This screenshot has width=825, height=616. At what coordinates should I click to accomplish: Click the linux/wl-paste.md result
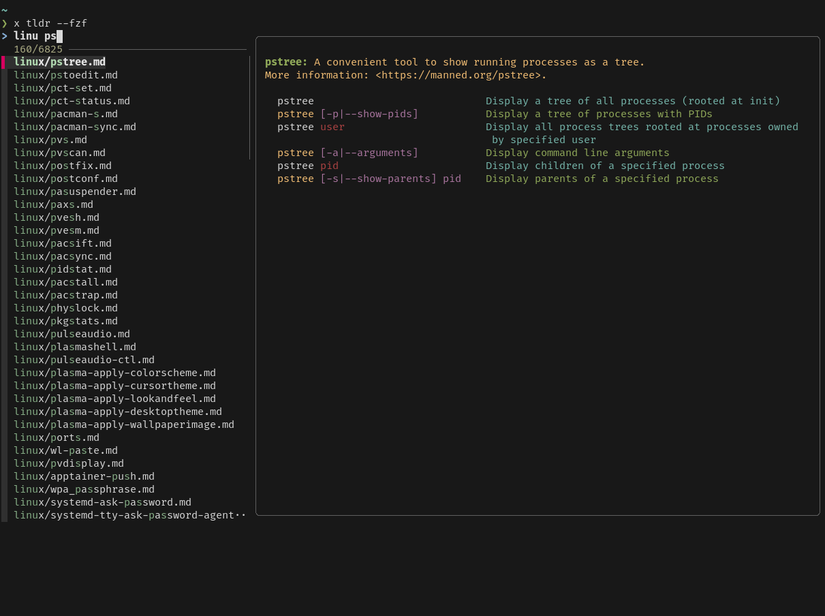point(65,451)
